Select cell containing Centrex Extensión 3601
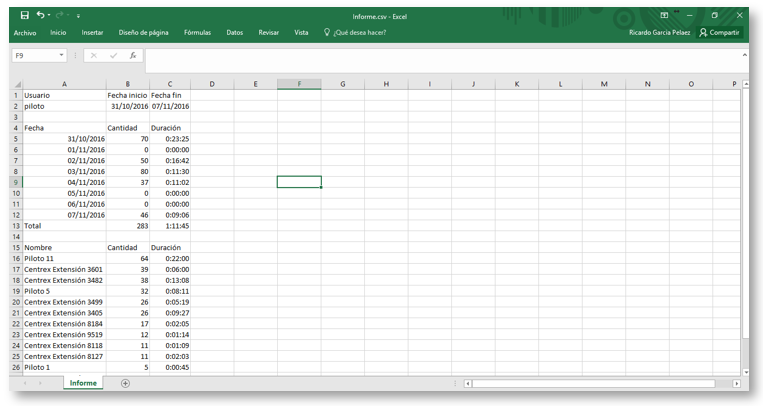This screenshot has width=763, height=406. (64, 269)
